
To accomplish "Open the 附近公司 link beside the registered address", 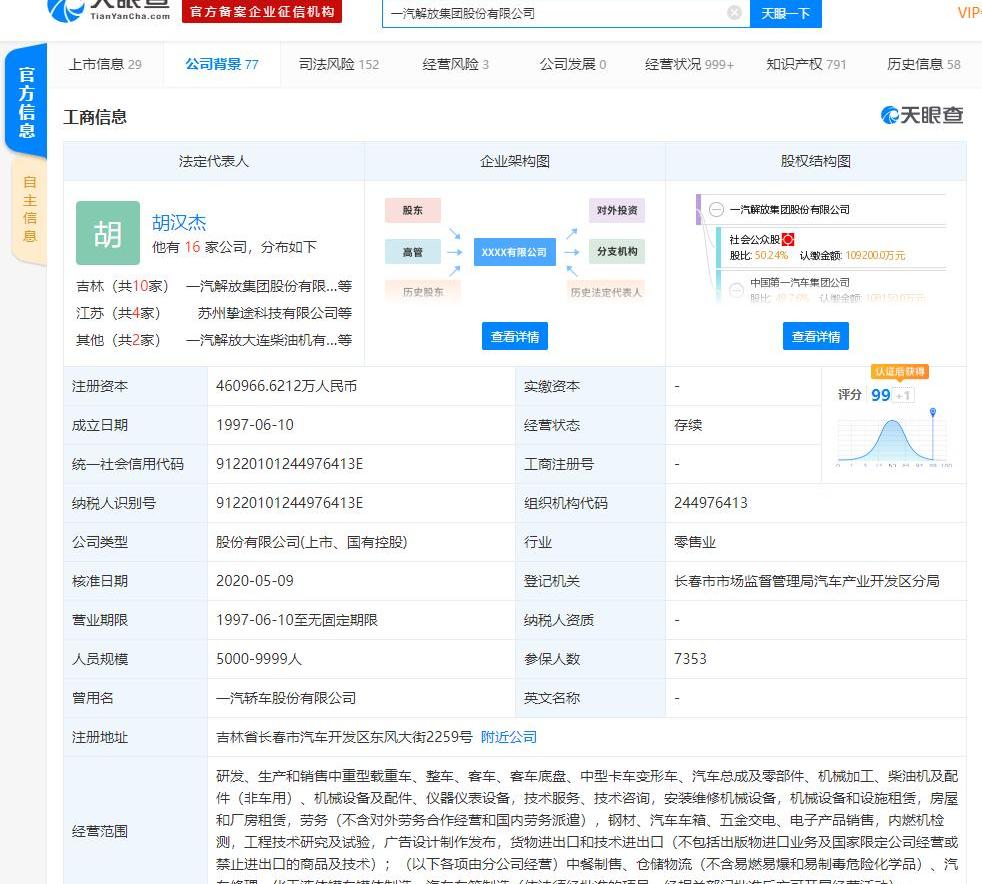I will pyautogui.click(x=509, y=737).
